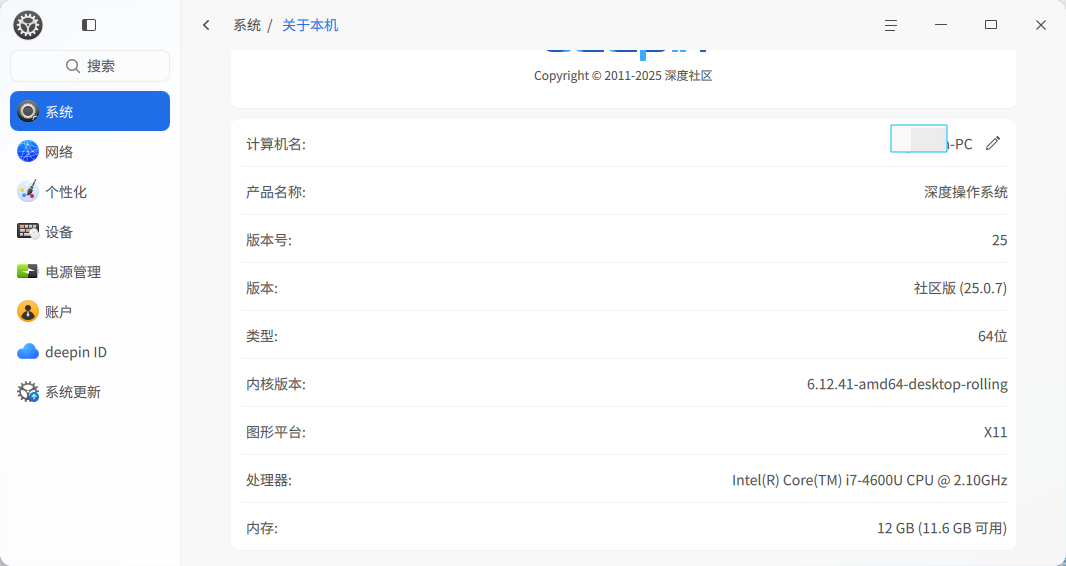Select 系统 category in sidebar
This screenshot has width=1066, height=566.
pyautogui.click(x=90, y=111)
